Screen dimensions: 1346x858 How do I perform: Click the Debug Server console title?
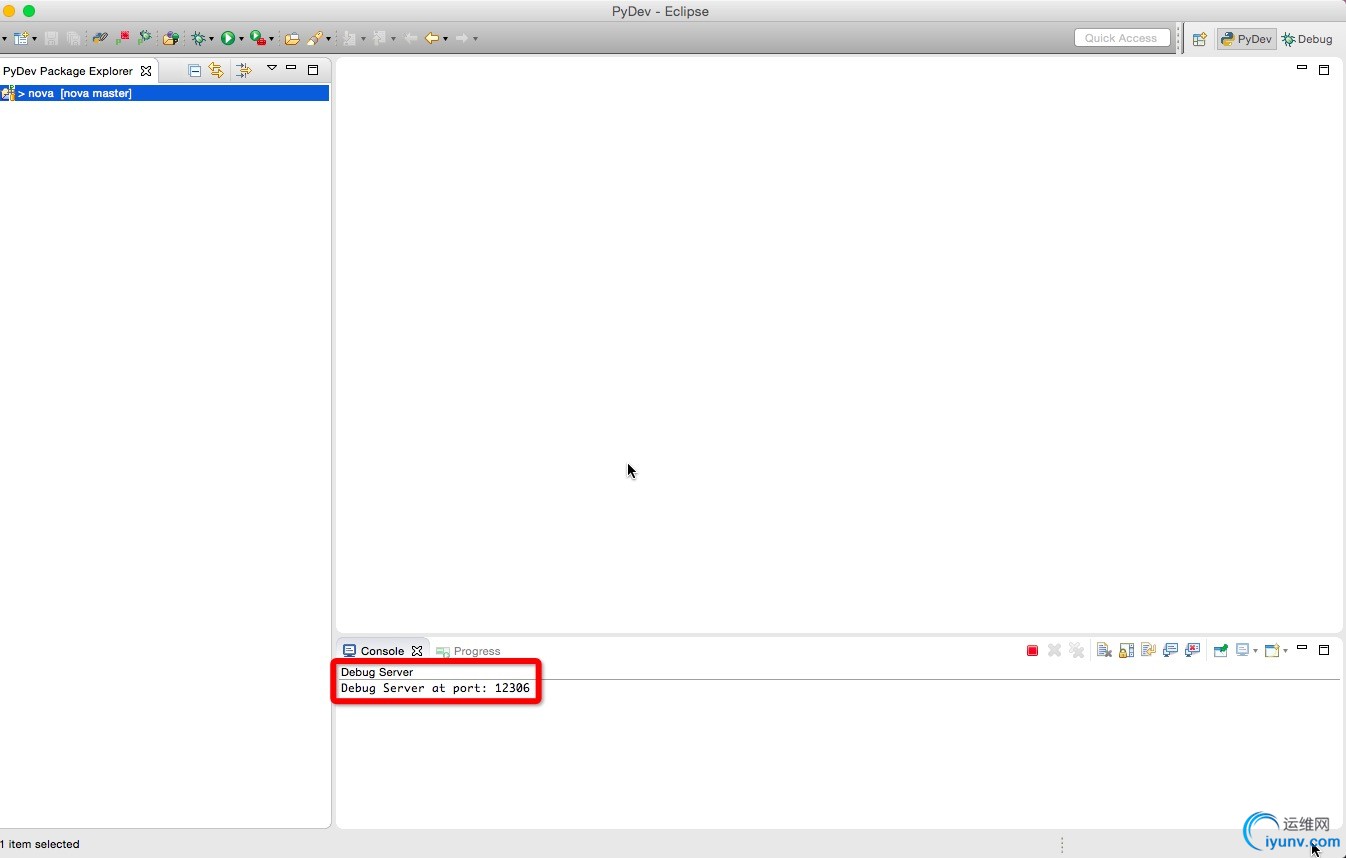pyautogui.click(x=377, y=672)
